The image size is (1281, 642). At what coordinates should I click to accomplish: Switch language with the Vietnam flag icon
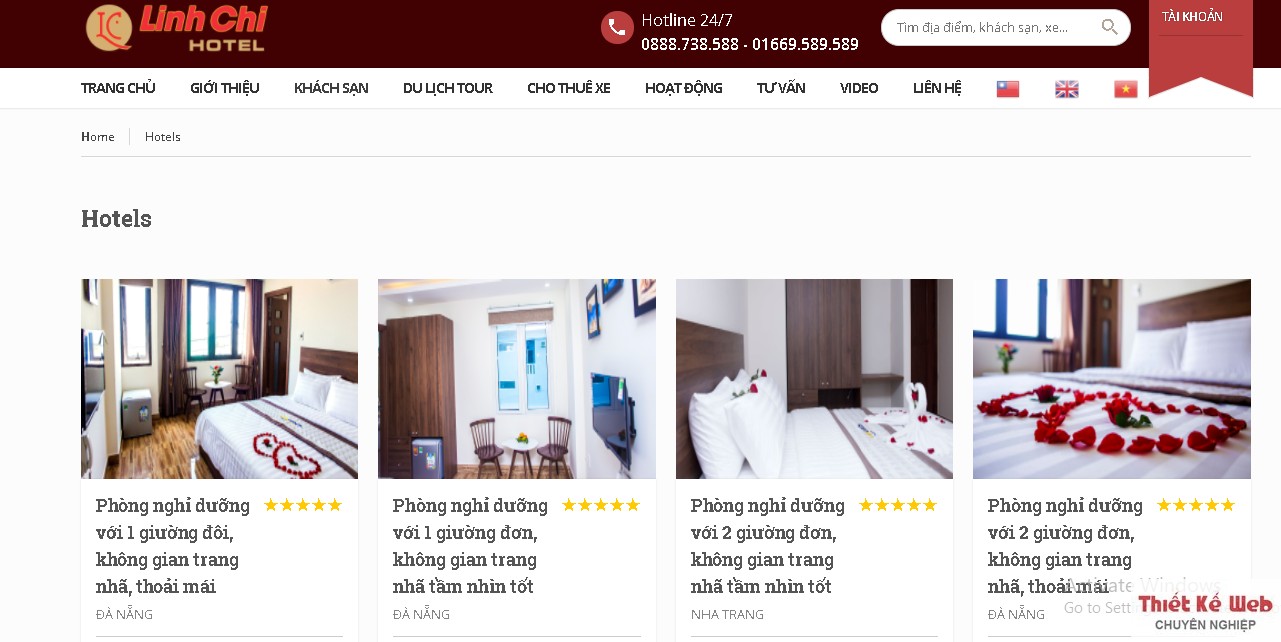click(x=1126, y=89)
